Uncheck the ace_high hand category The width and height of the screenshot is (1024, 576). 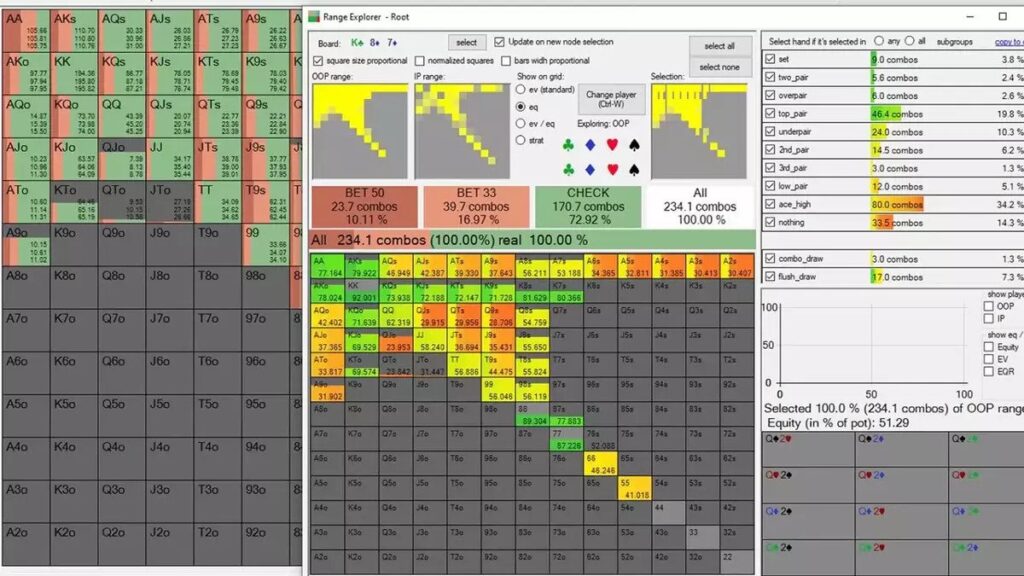click(772, 204)
